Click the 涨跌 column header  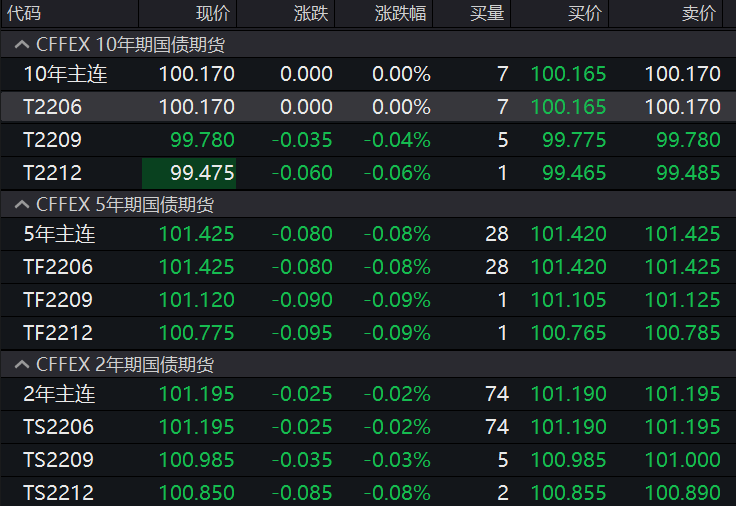[x=310, y=14]
